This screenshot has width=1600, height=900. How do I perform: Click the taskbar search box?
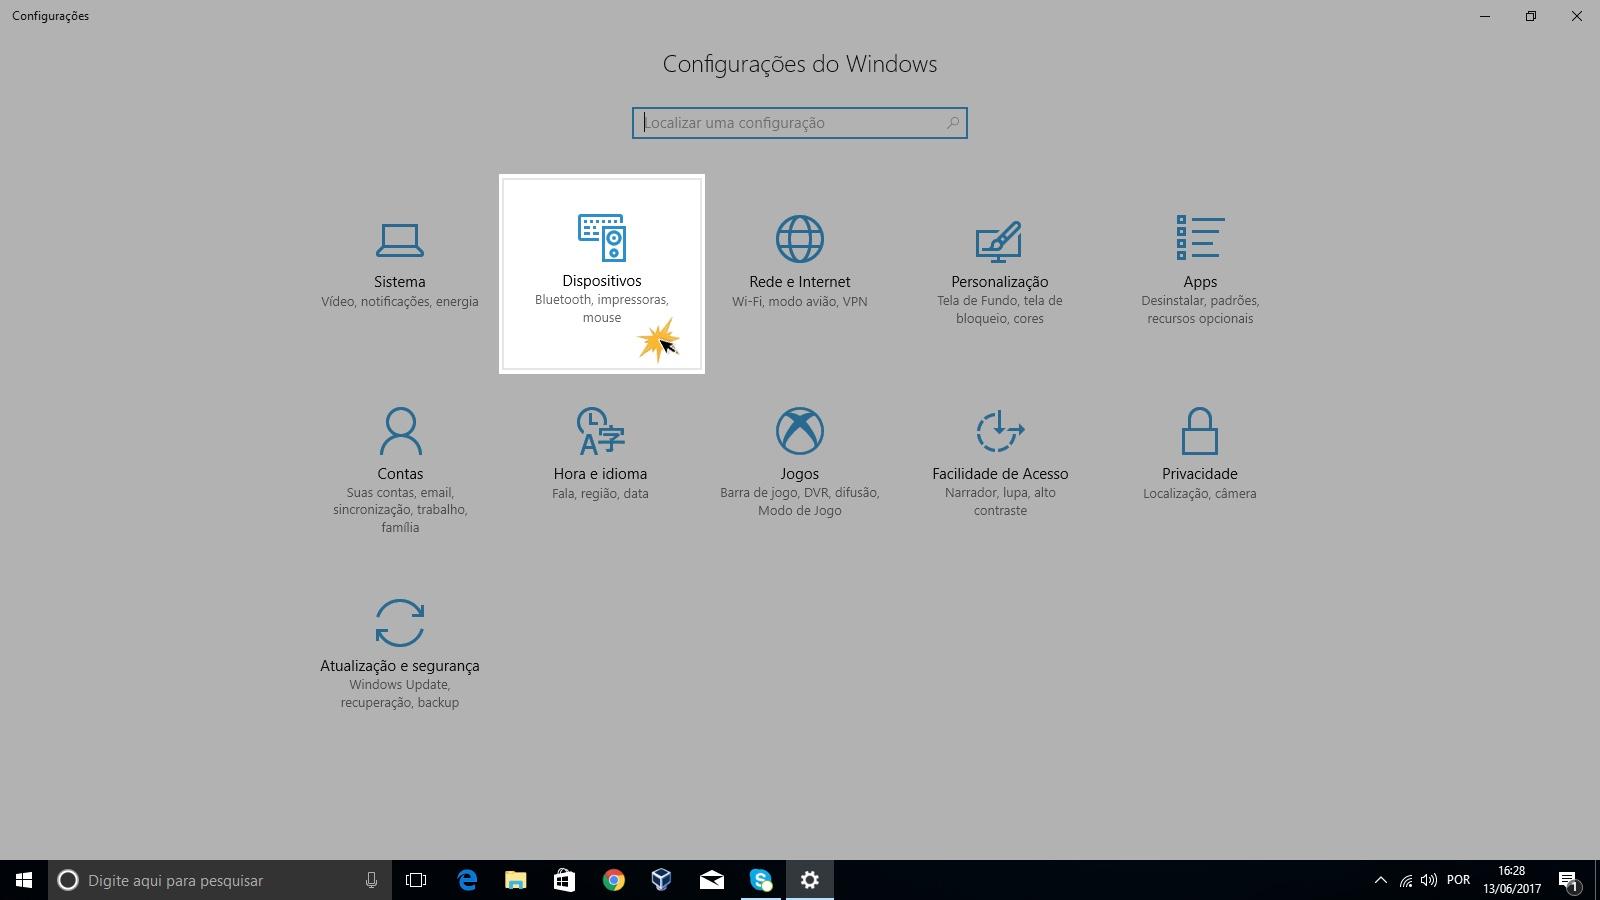click(220, 880)
